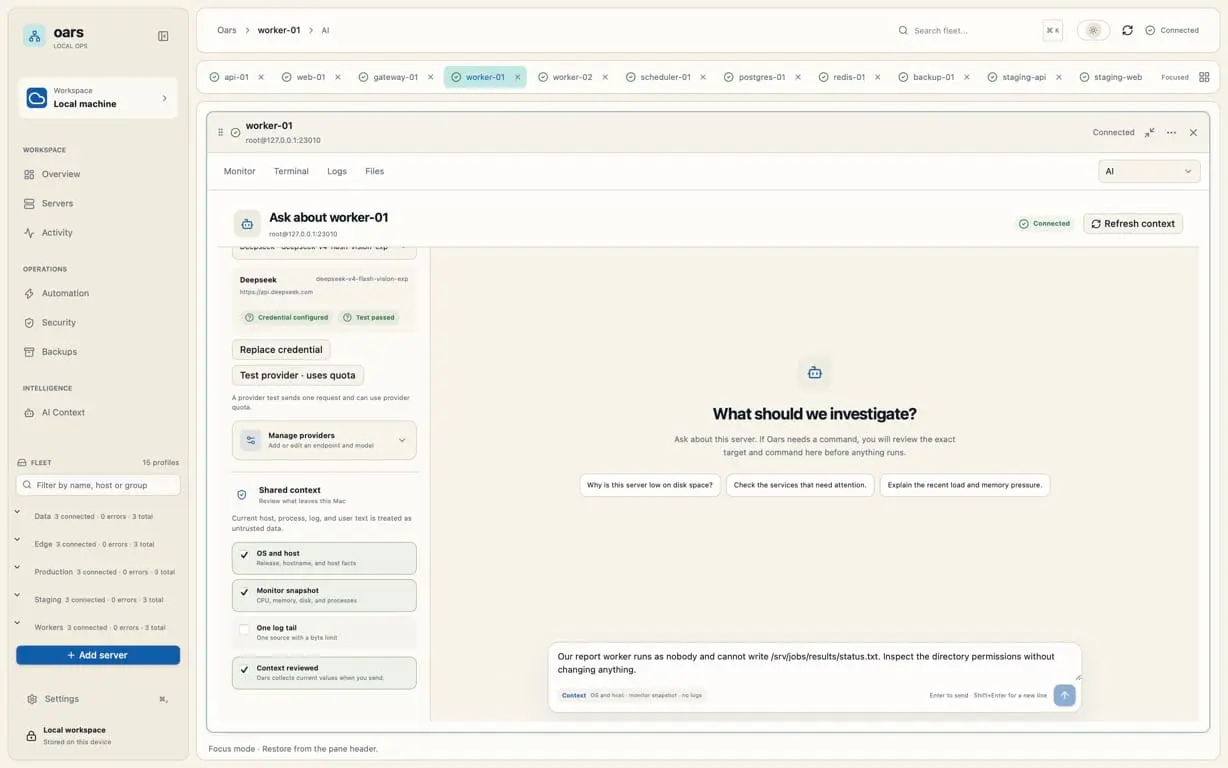
Task: Choose "Explain the recent load and memory pressure."
Action: tap(965, 485)
